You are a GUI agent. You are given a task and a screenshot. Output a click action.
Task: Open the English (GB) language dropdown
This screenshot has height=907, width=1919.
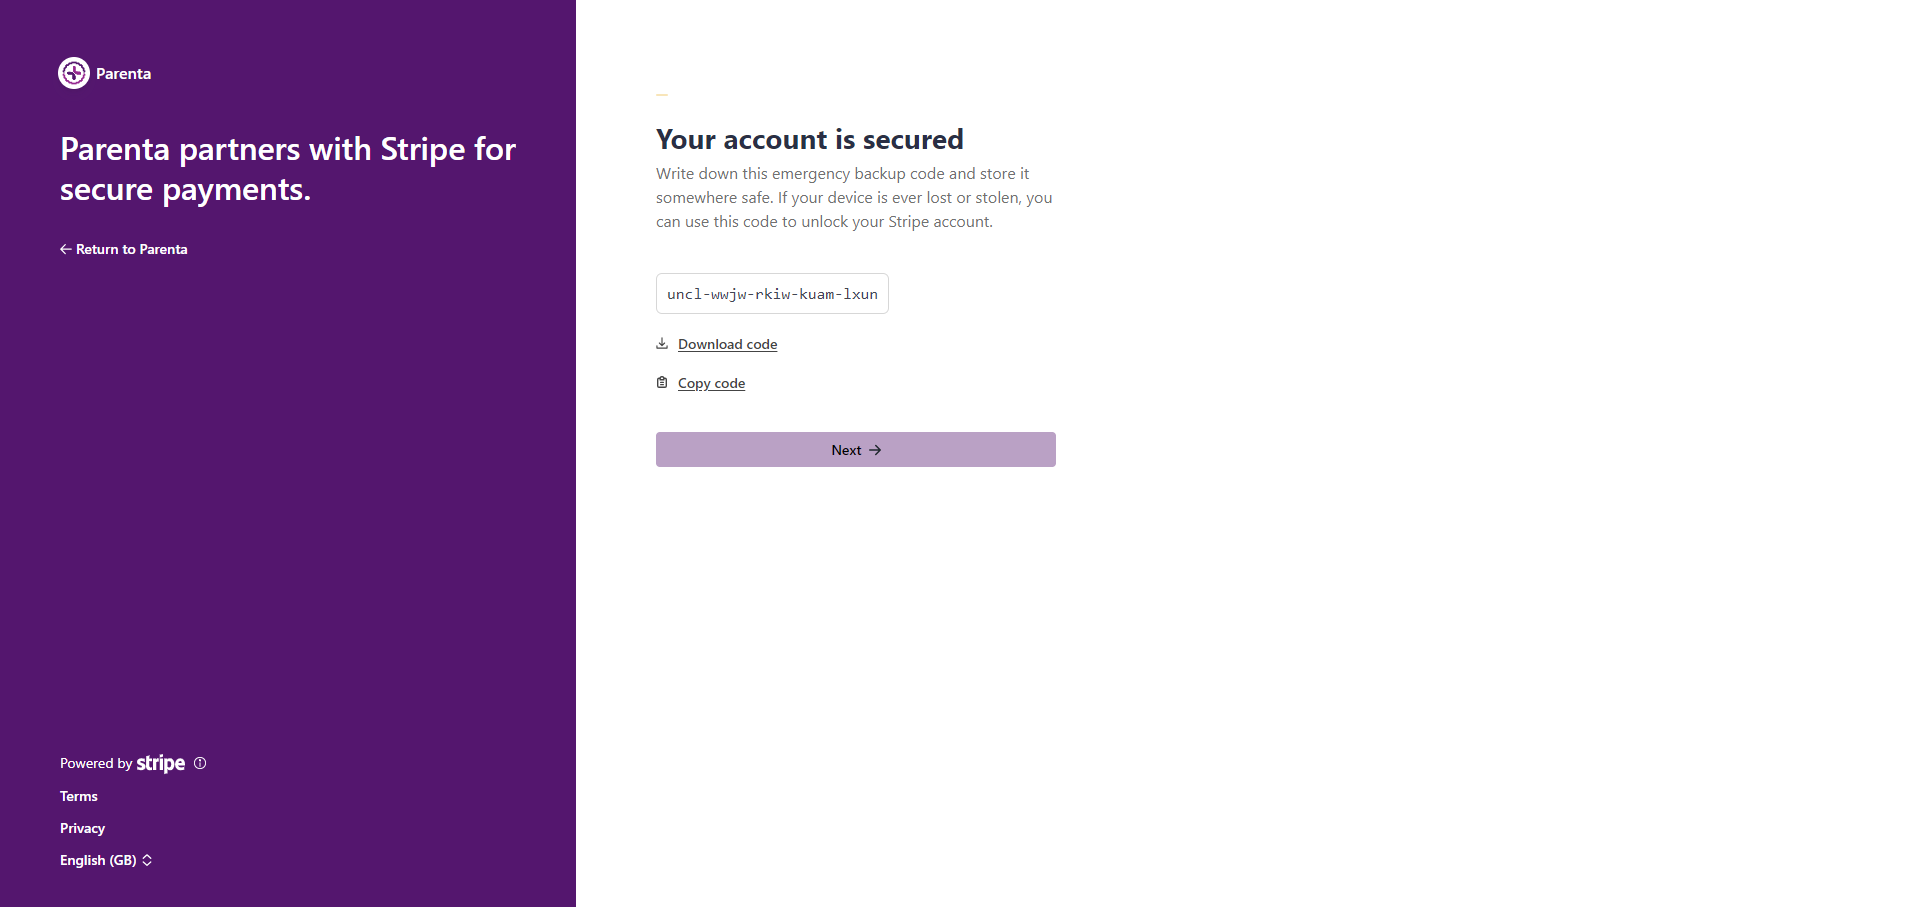point(106,860)
